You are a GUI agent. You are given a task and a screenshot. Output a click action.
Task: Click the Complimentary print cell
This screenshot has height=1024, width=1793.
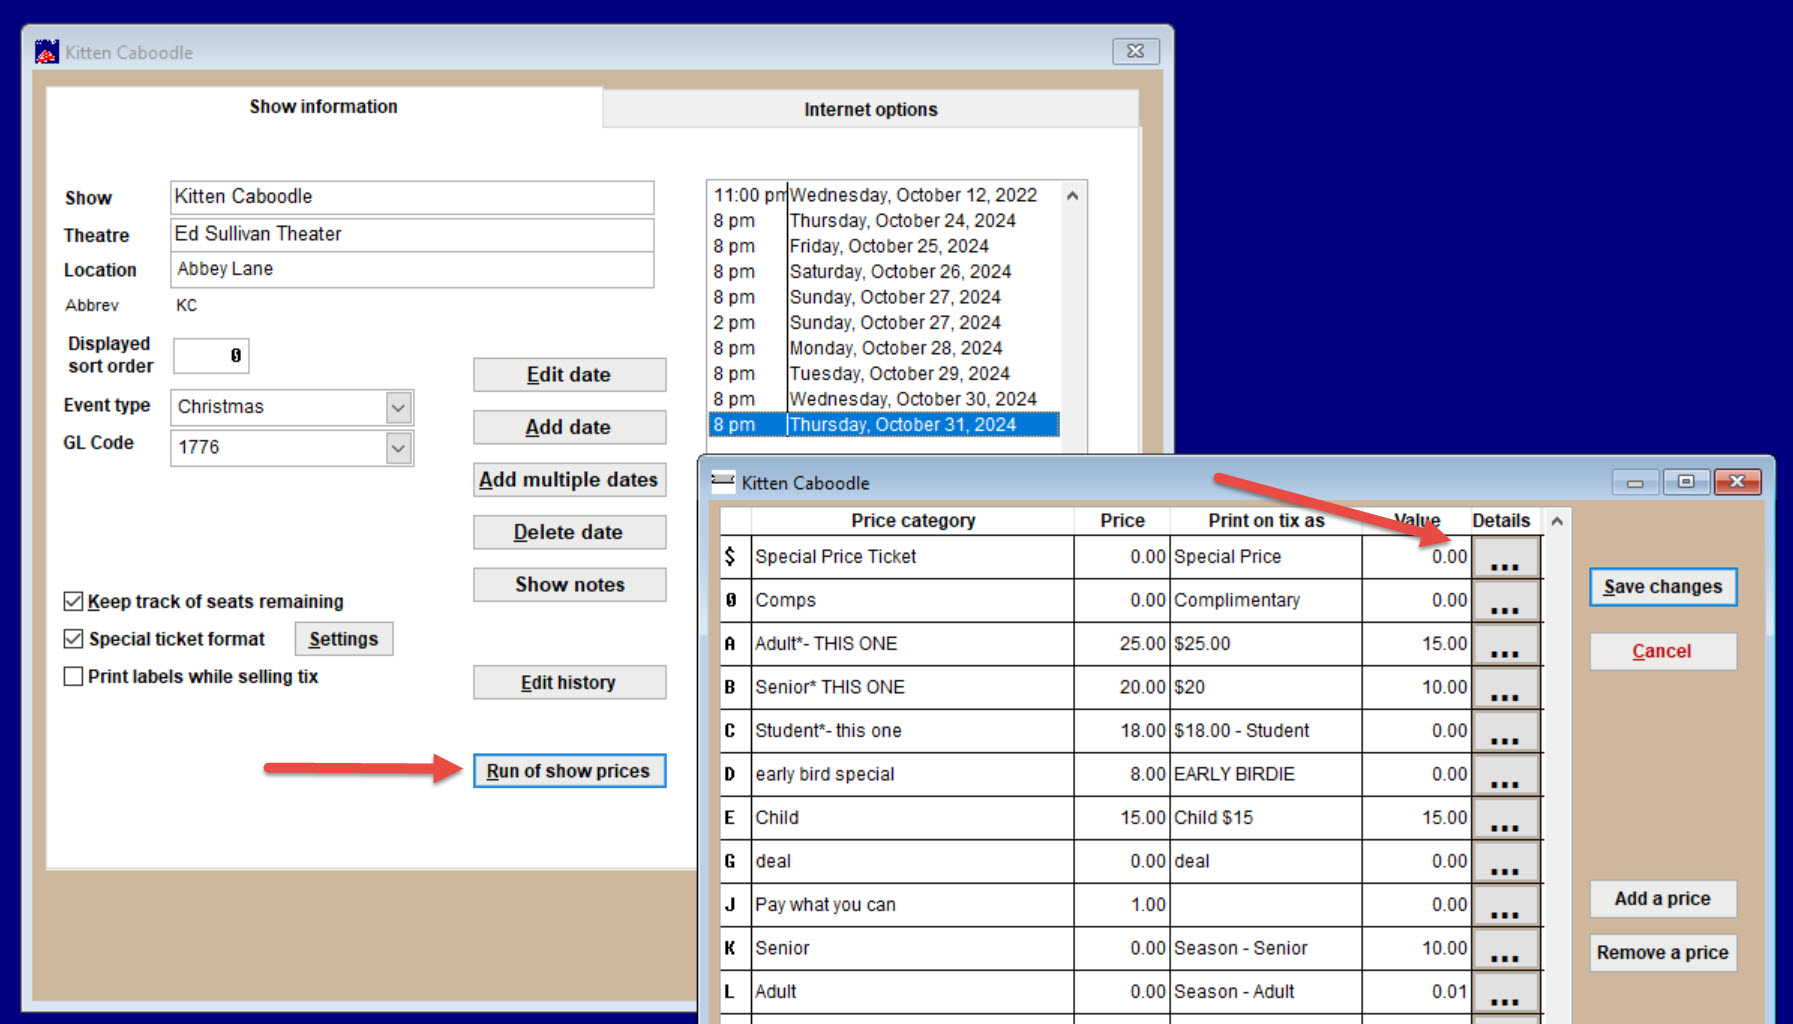point(1266,600)
